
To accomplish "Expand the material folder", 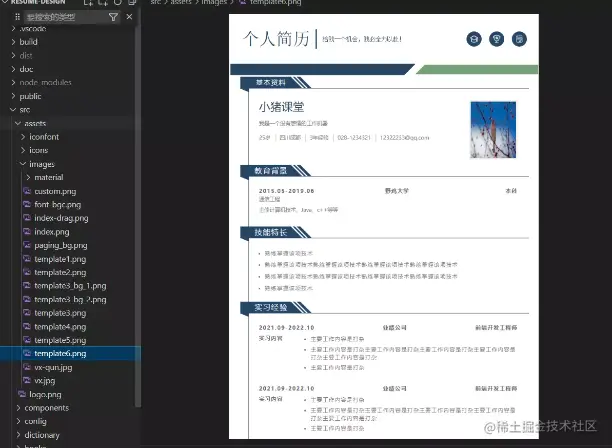I will [x=48, y=177].
